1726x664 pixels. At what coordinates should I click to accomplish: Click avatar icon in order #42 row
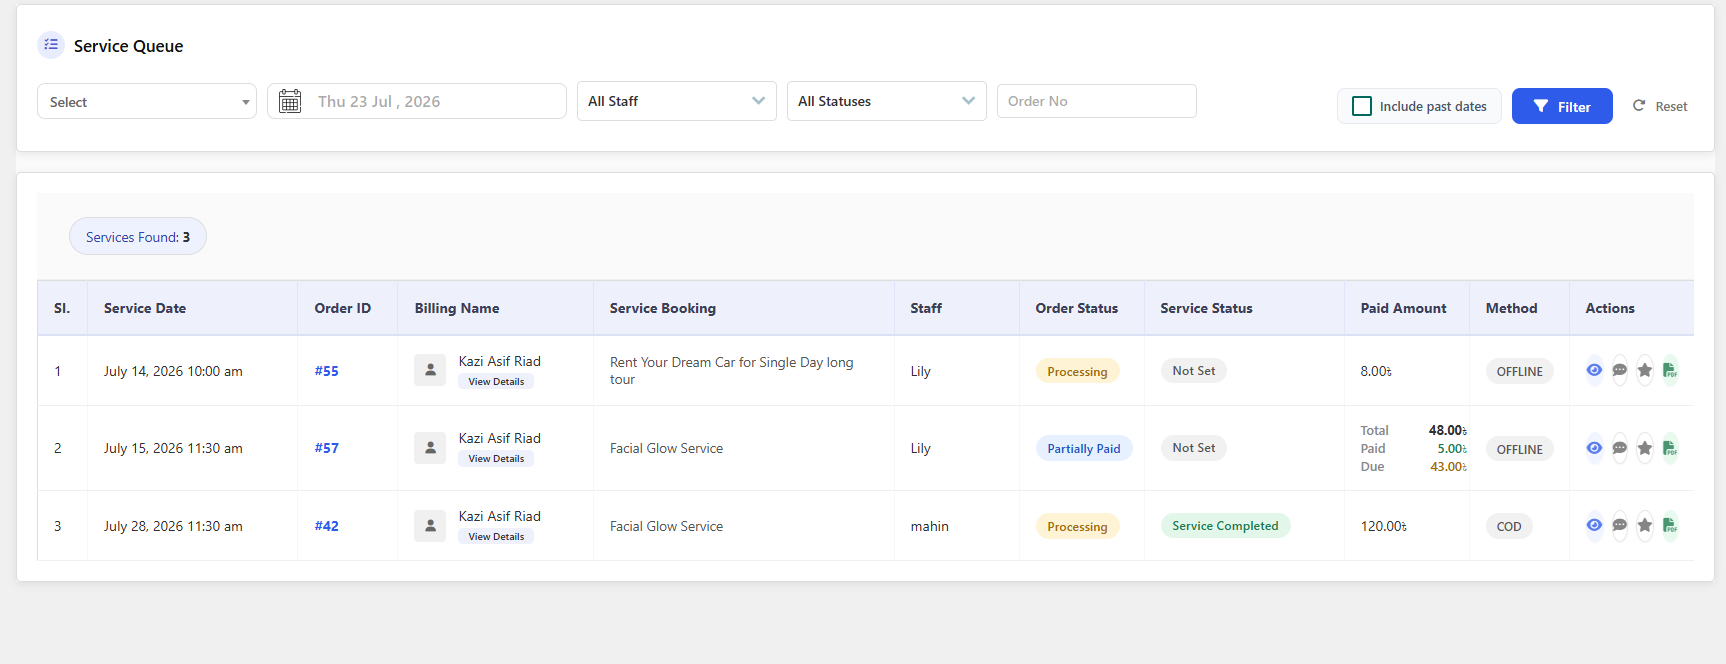(x=430, y=525)
